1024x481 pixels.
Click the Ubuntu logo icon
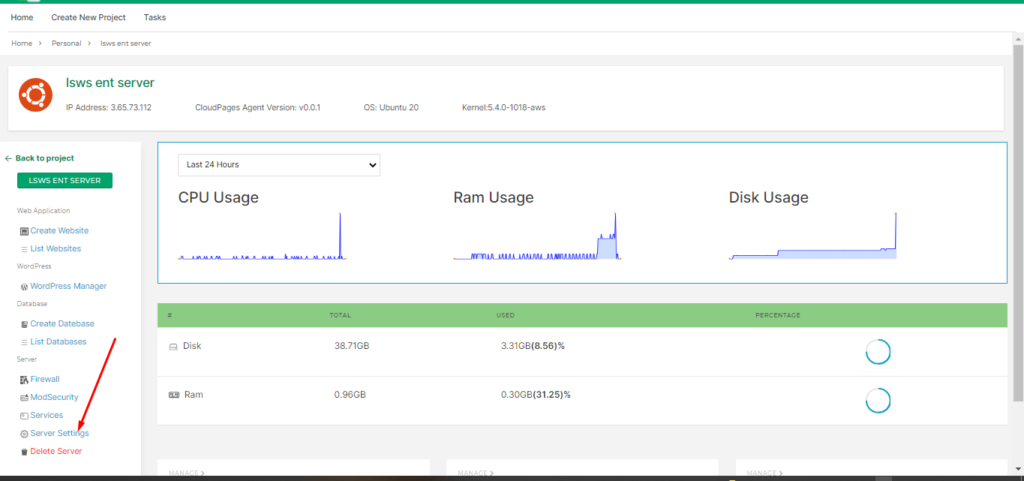click(36, 95)
